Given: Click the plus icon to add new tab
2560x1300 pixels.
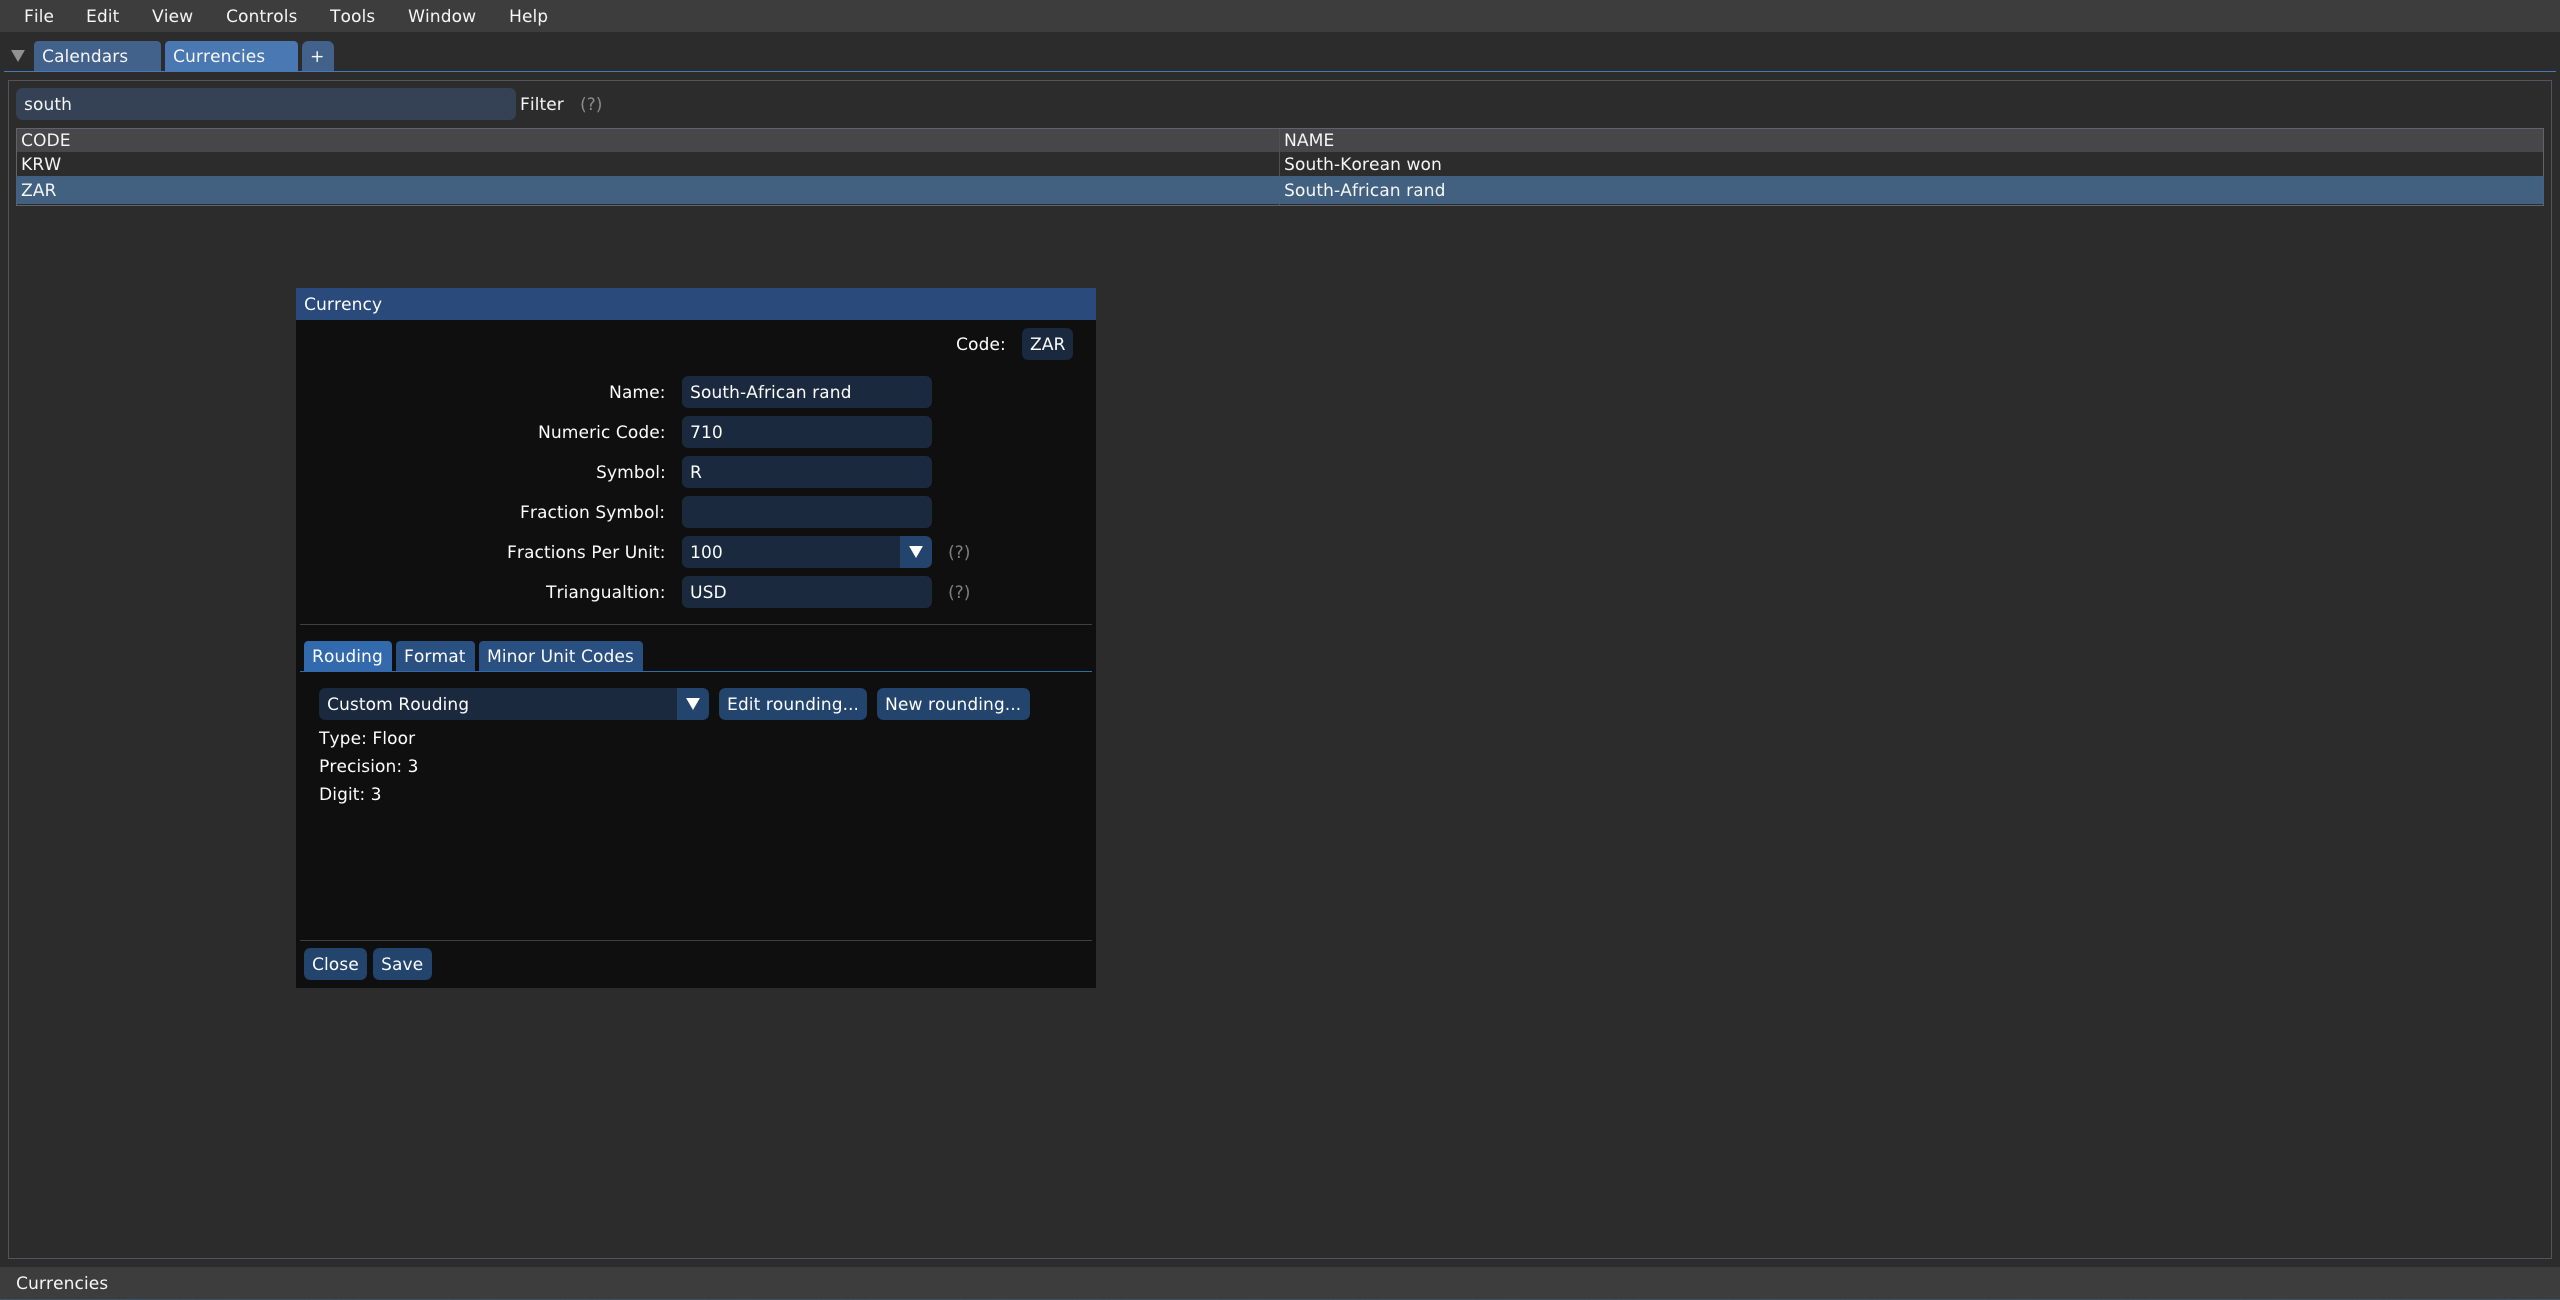Looking at the screenshot, I should click(x=317, y=56).
